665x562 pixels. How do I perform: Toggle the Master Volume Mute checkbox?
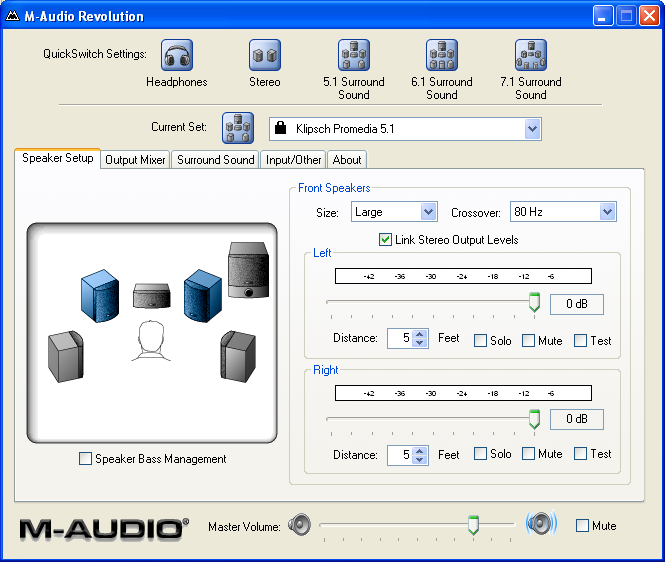(x=582, y=526)
